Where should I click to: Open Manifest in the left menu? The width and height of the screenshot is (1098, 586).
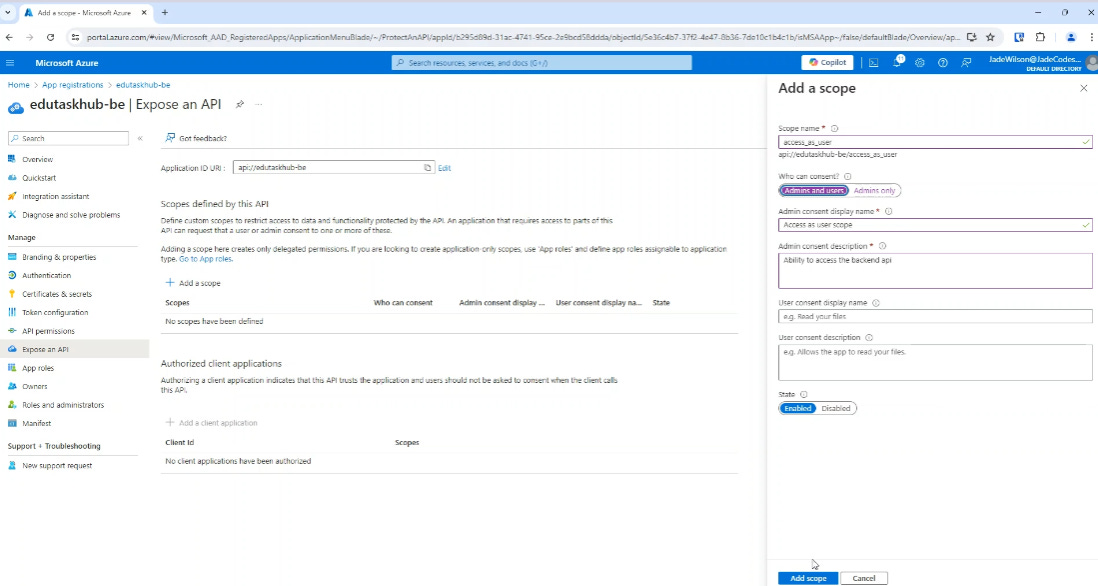[36, 424]
